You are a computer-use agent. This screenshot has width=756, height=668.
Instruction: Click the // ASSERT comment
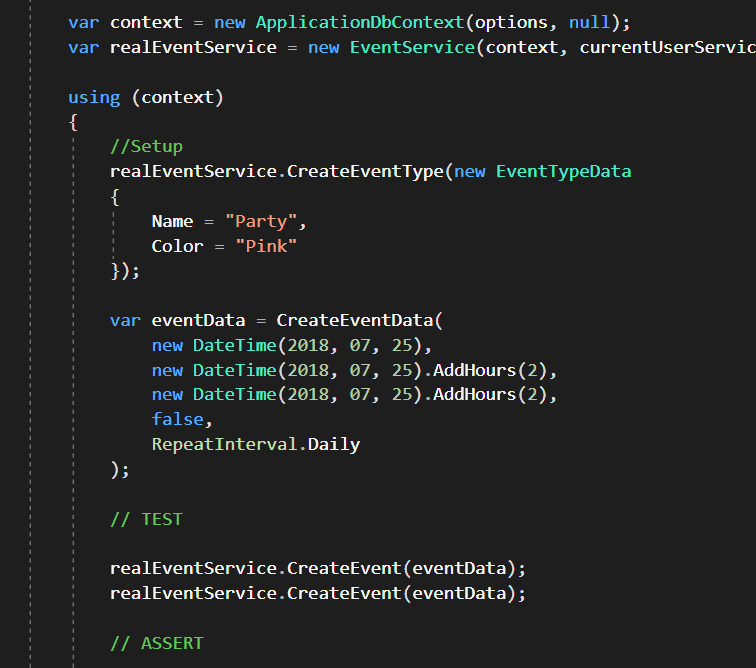point(157,643)
